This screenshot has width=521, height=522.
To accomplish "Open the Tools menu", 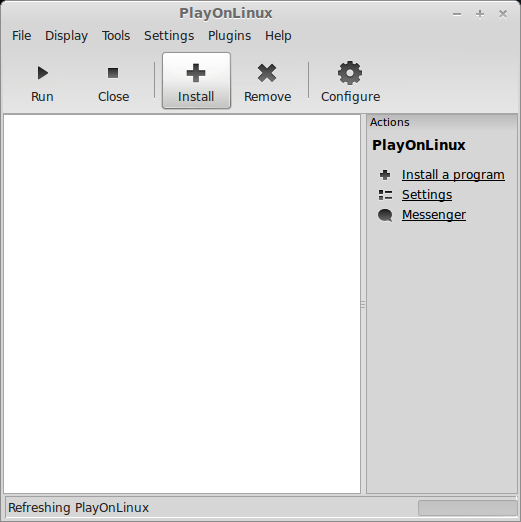I will 116,36.
